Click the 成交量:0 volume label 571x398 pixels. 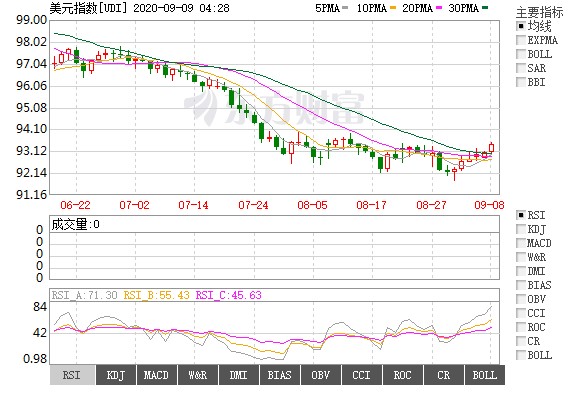[x=75, y=224]
